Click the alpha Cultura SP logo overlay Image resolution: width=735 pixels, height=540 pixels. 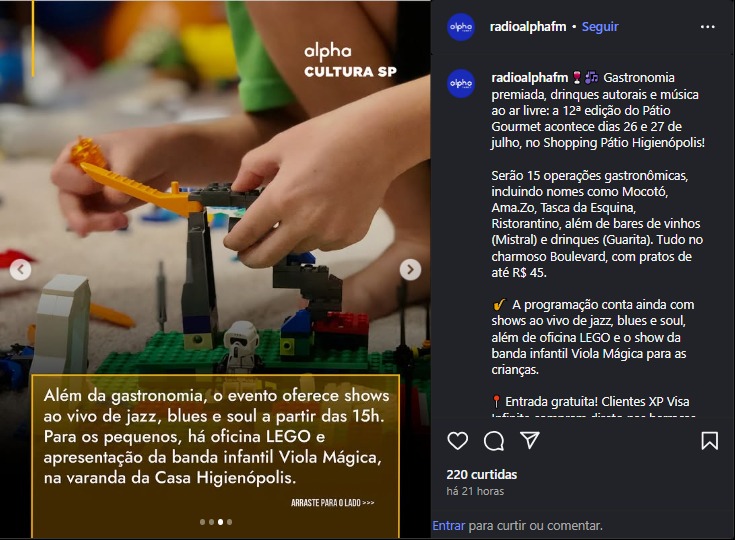[x=350, y=61]
